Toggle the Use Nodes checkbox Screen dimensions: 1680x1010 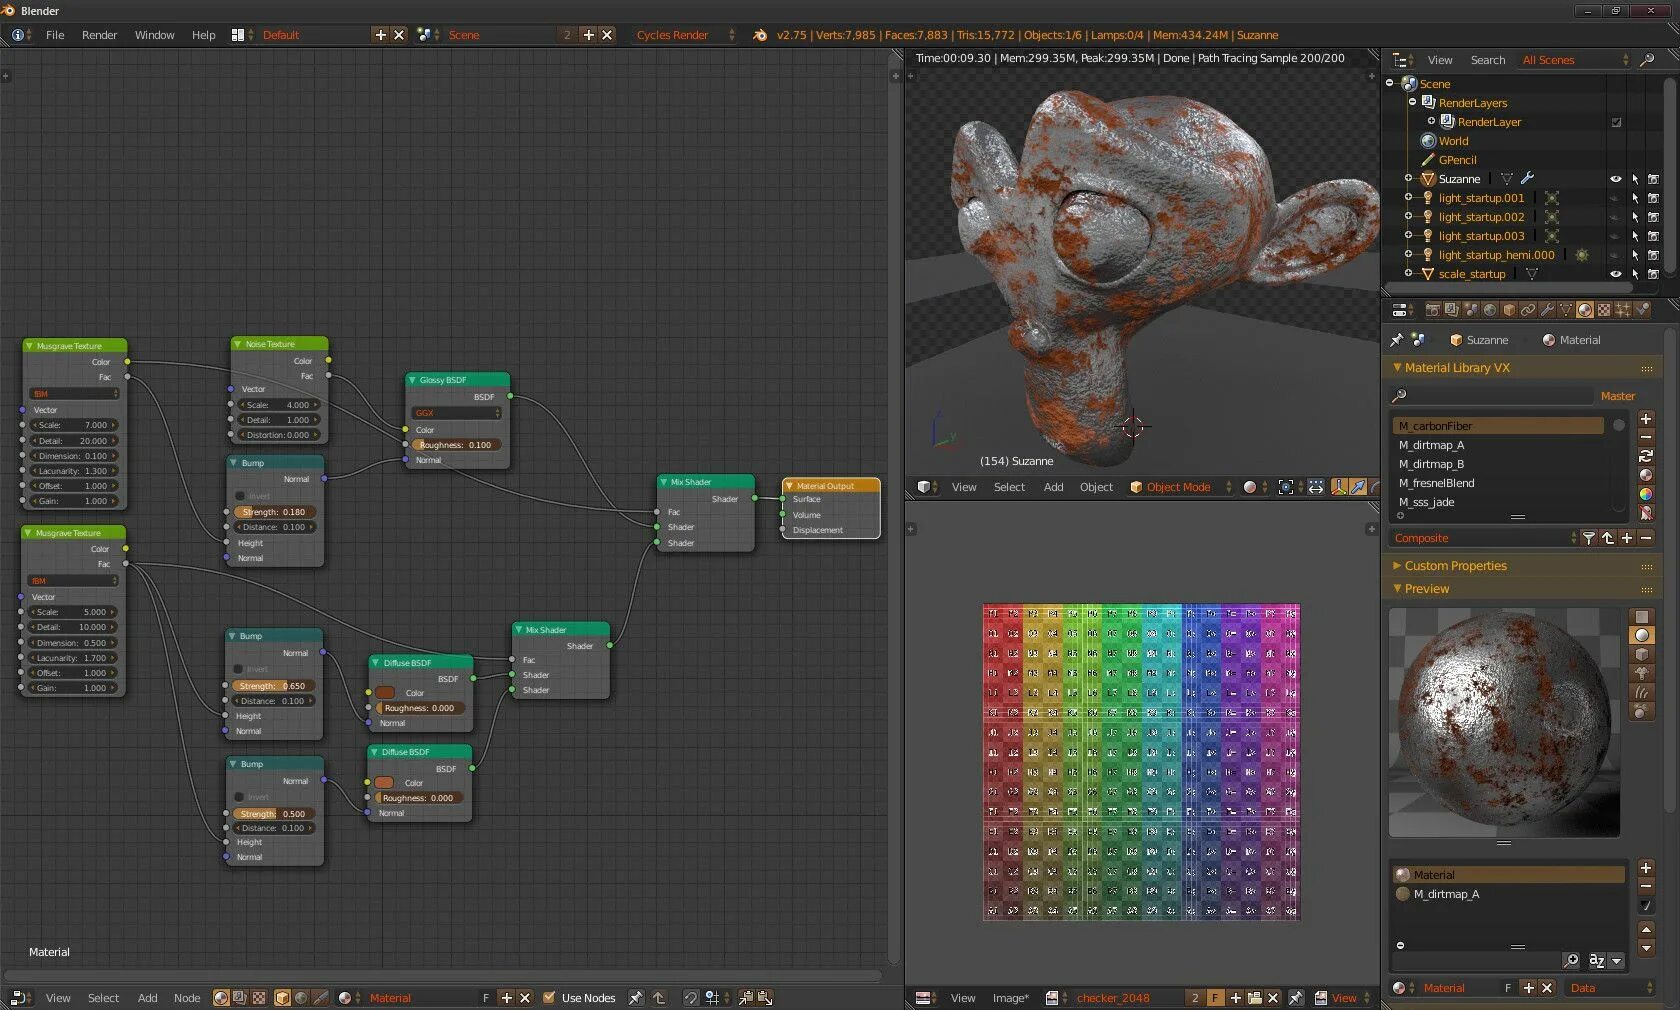tap(549, 998)
